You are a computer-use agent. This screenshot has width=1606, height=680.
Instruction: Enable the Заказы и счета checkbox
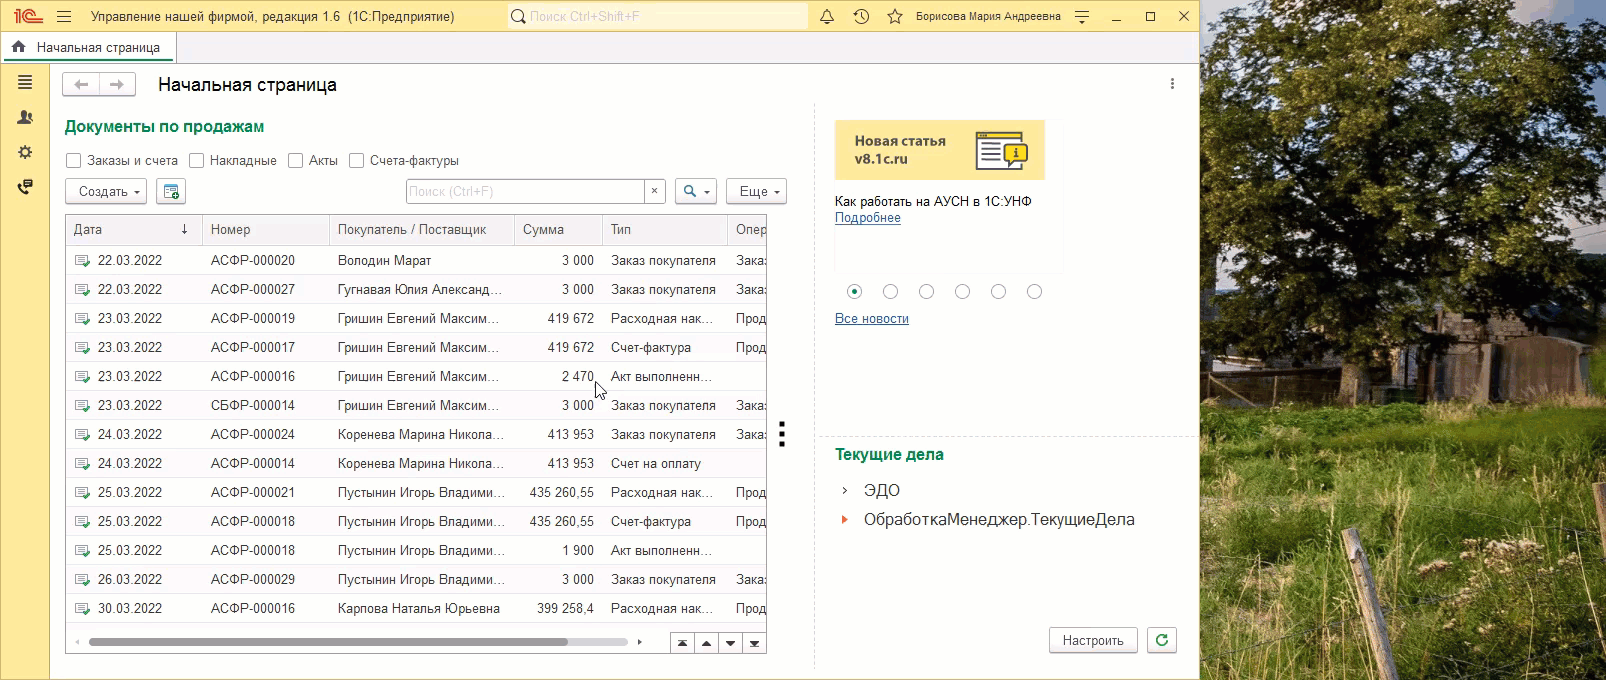point(74,161)
